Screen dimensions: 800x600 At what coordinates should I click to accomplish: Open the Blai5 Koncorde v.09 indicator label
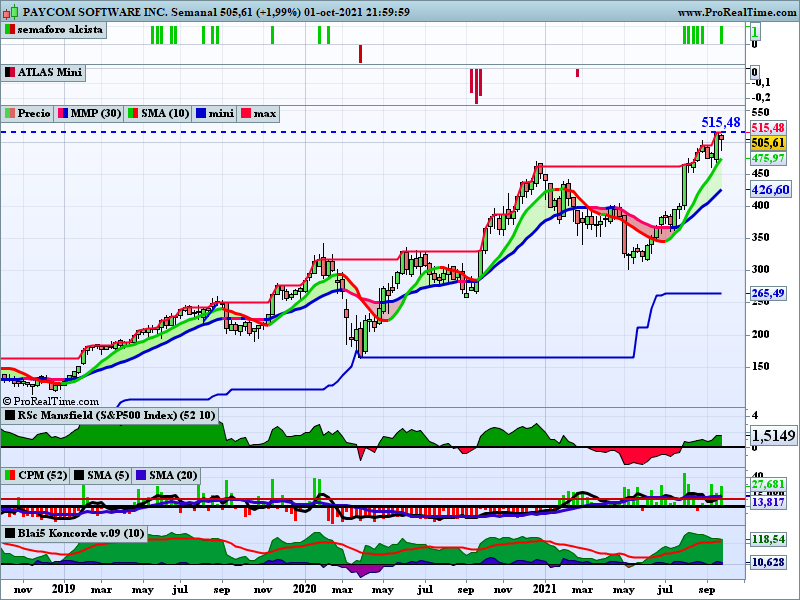(x=75, y=534)
